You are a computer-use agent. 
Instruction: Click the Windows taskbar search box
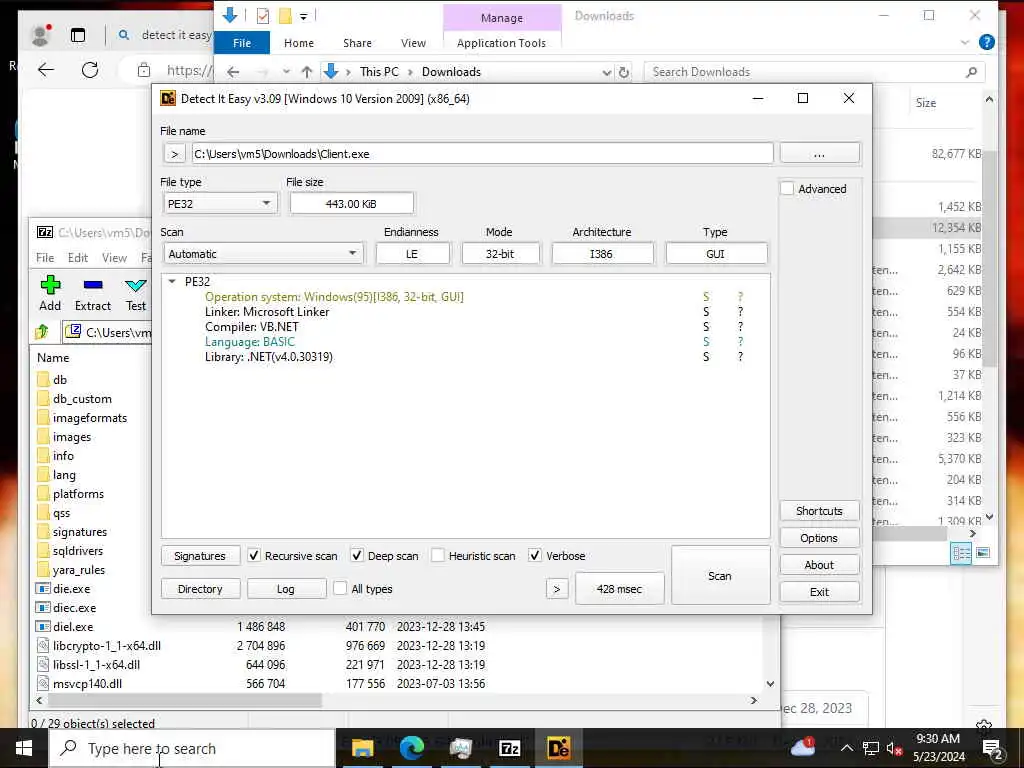pos(193,748)
